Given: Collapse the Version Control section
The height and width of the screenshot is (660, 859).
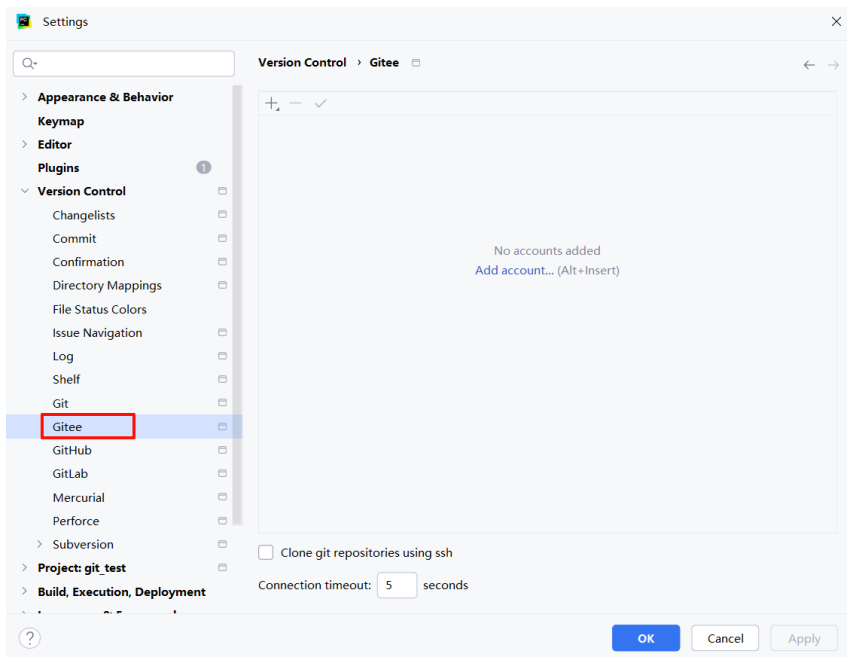Looking at the screenshot, I should pos(25,191).
